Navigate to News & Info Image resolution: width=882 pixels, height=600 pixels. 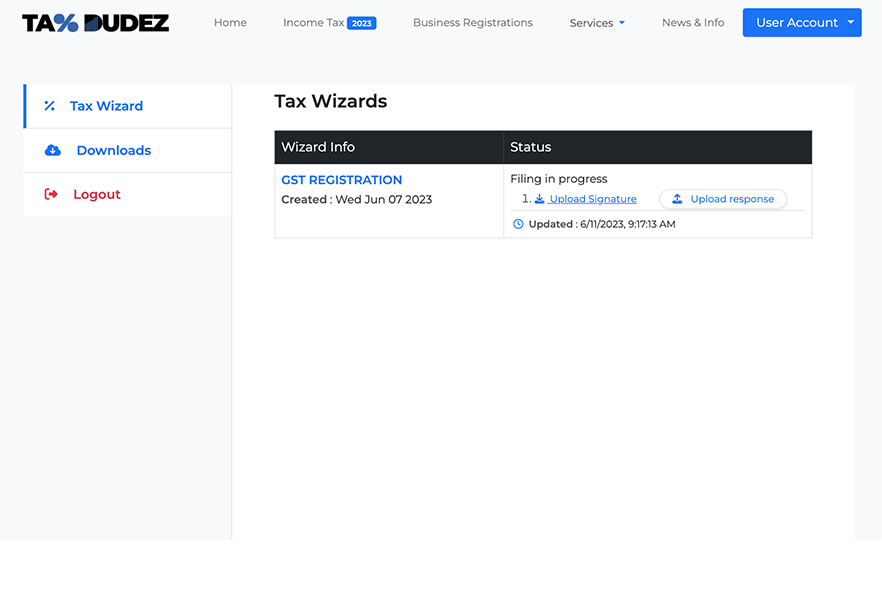[x=693, y=23]
